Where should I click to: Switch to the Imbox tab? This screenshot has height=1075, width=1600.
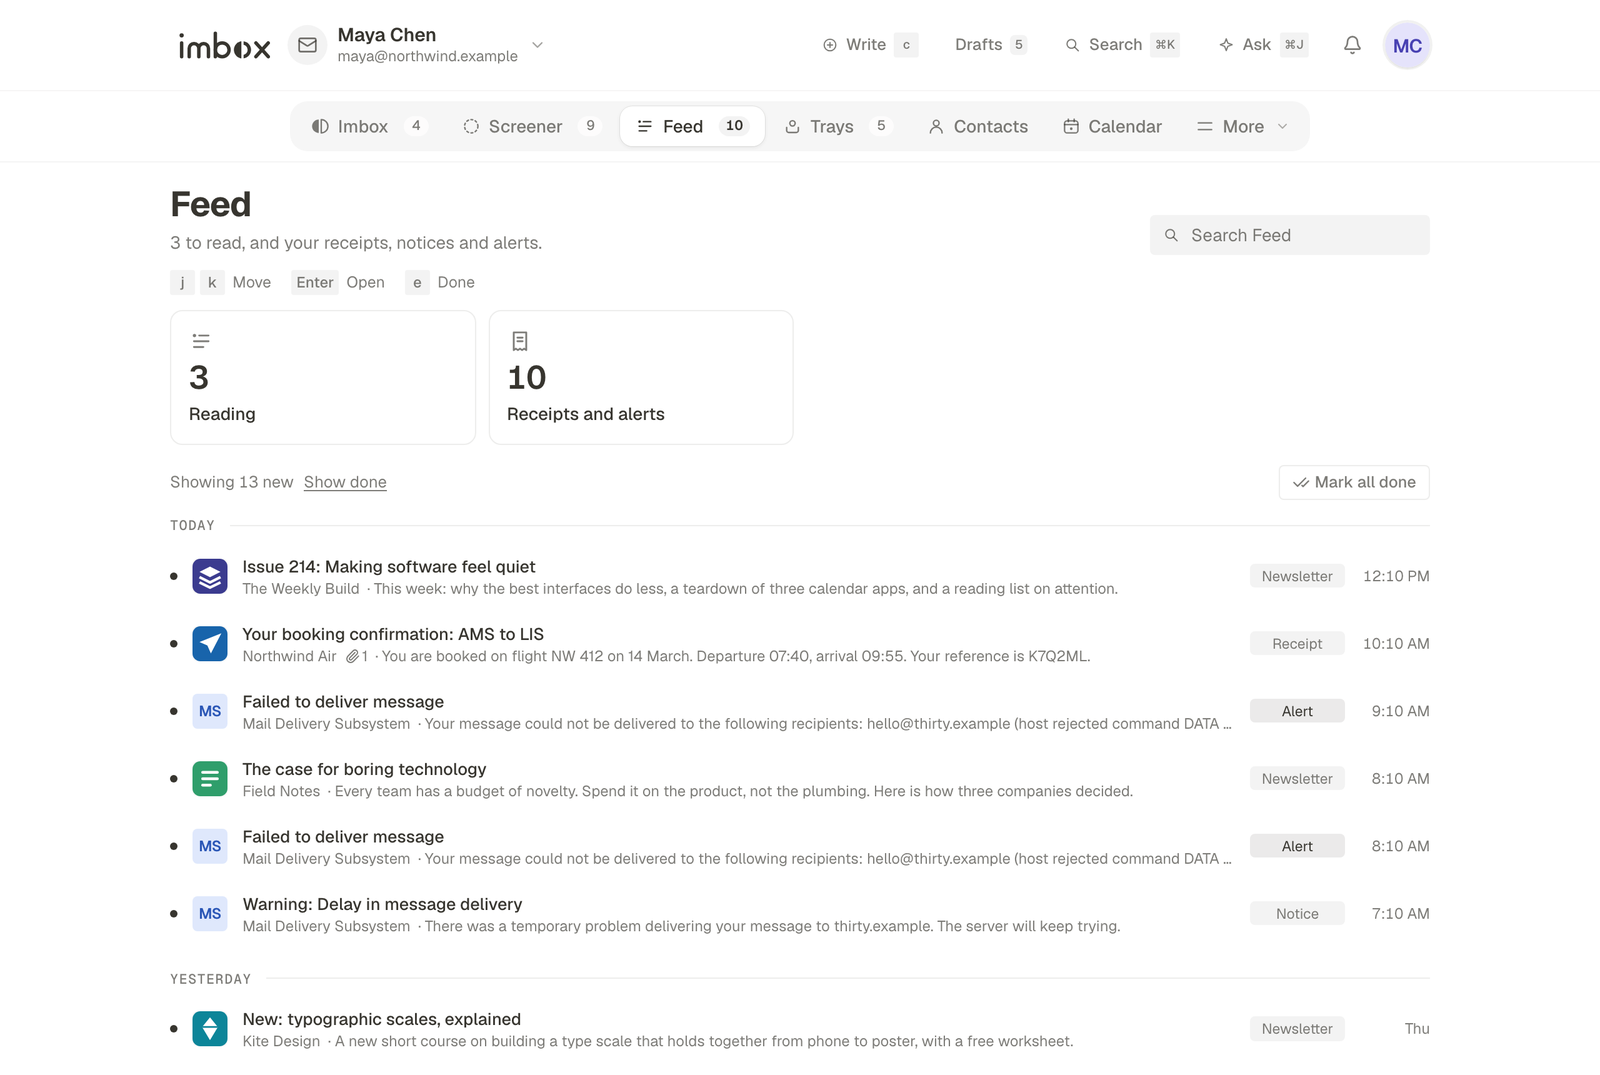(369, 127)
